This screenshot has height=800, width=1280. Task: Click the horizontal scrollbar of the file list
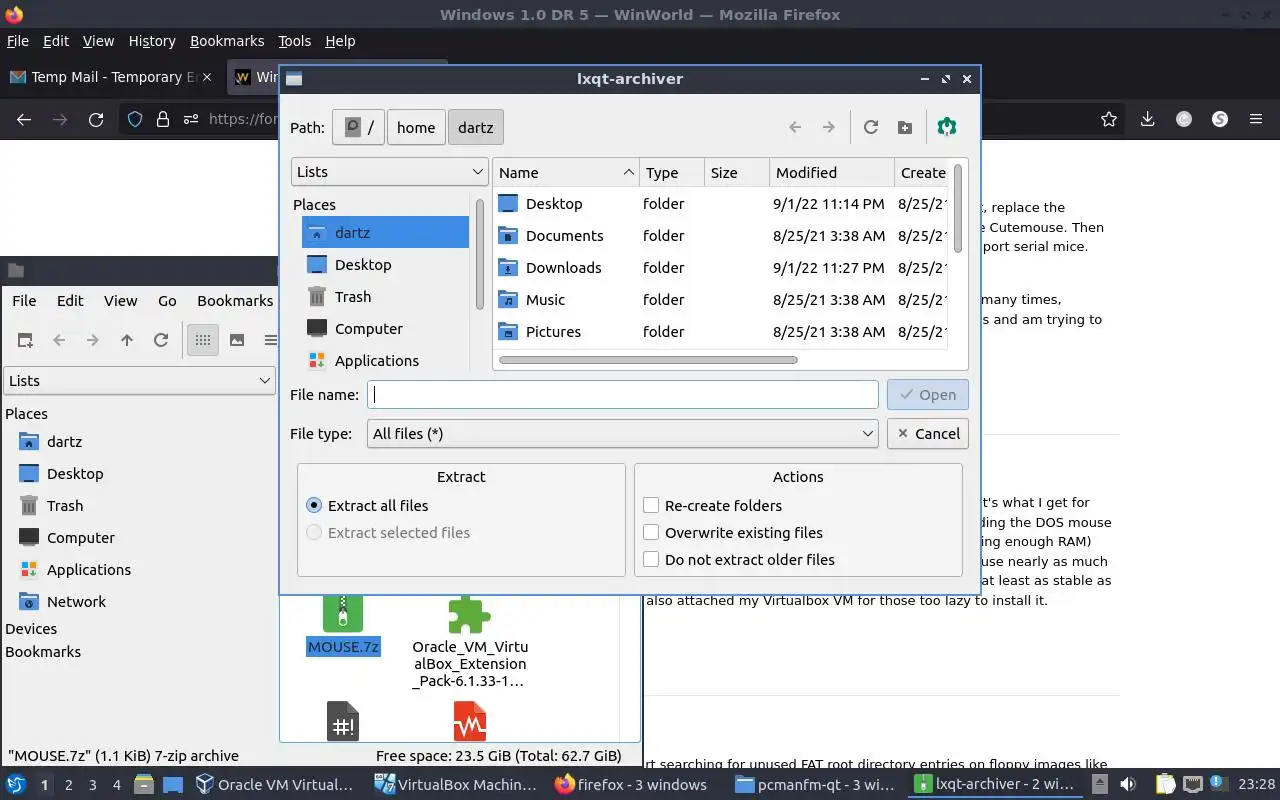648,359
